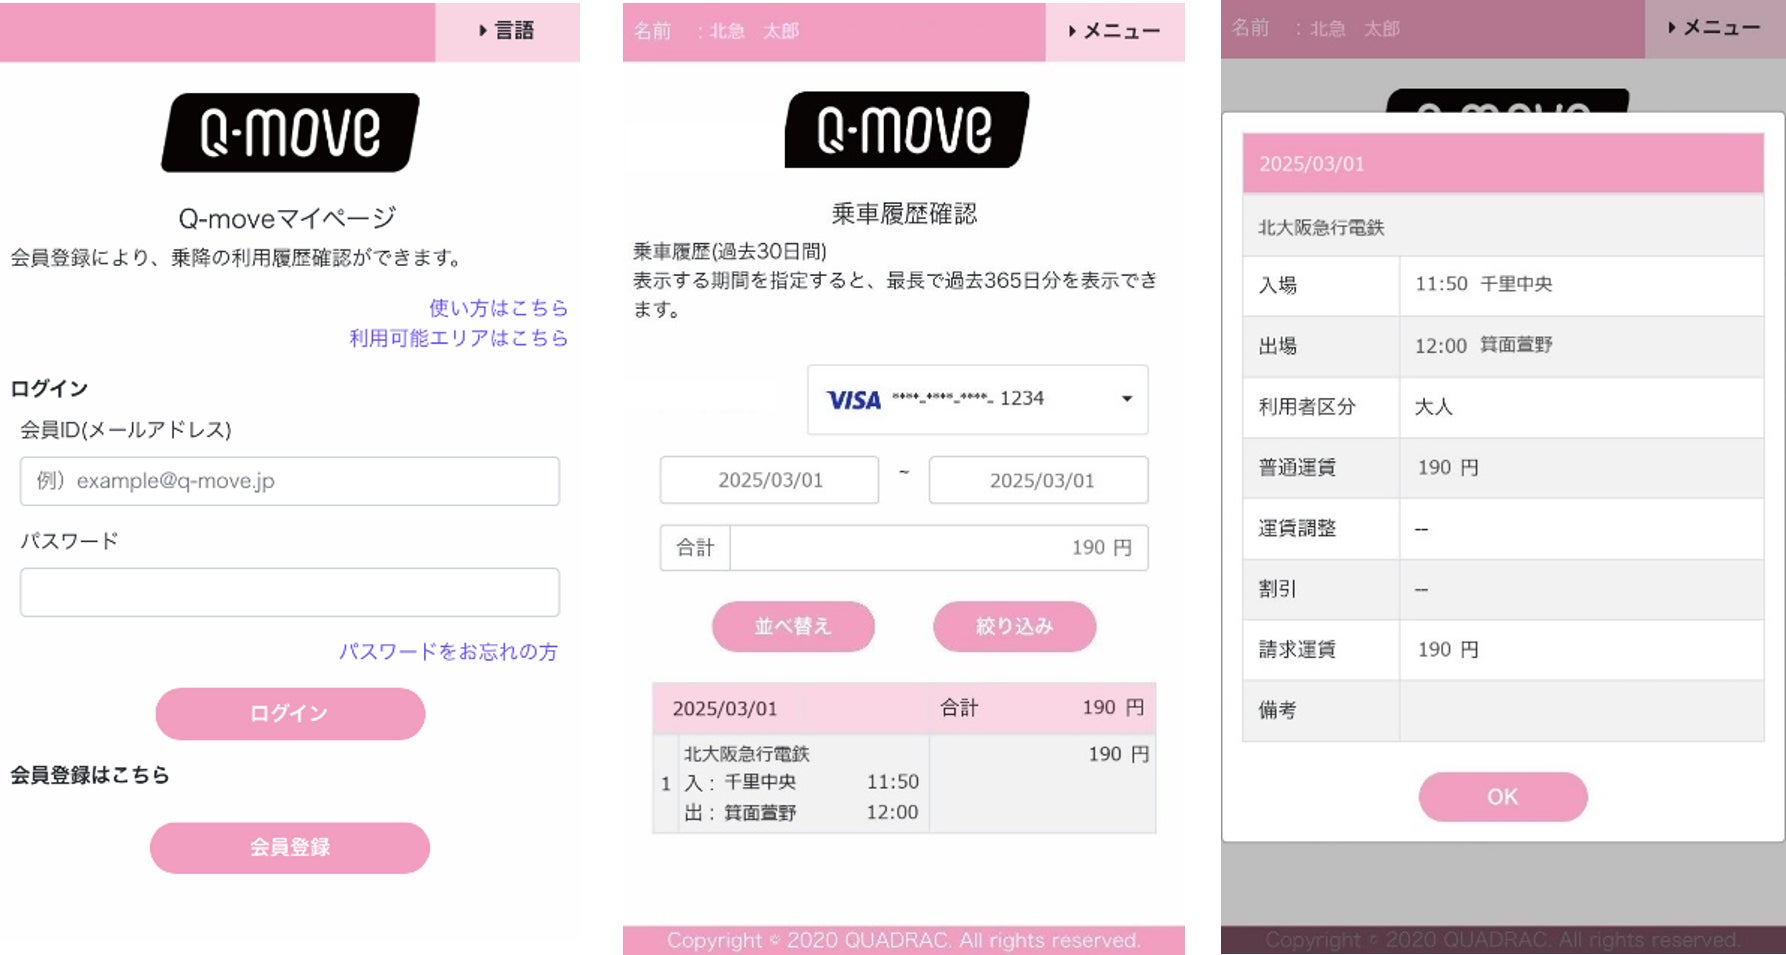Select the start date field before the tilde
Viewport: 1786px width, 955px height.
770,480
